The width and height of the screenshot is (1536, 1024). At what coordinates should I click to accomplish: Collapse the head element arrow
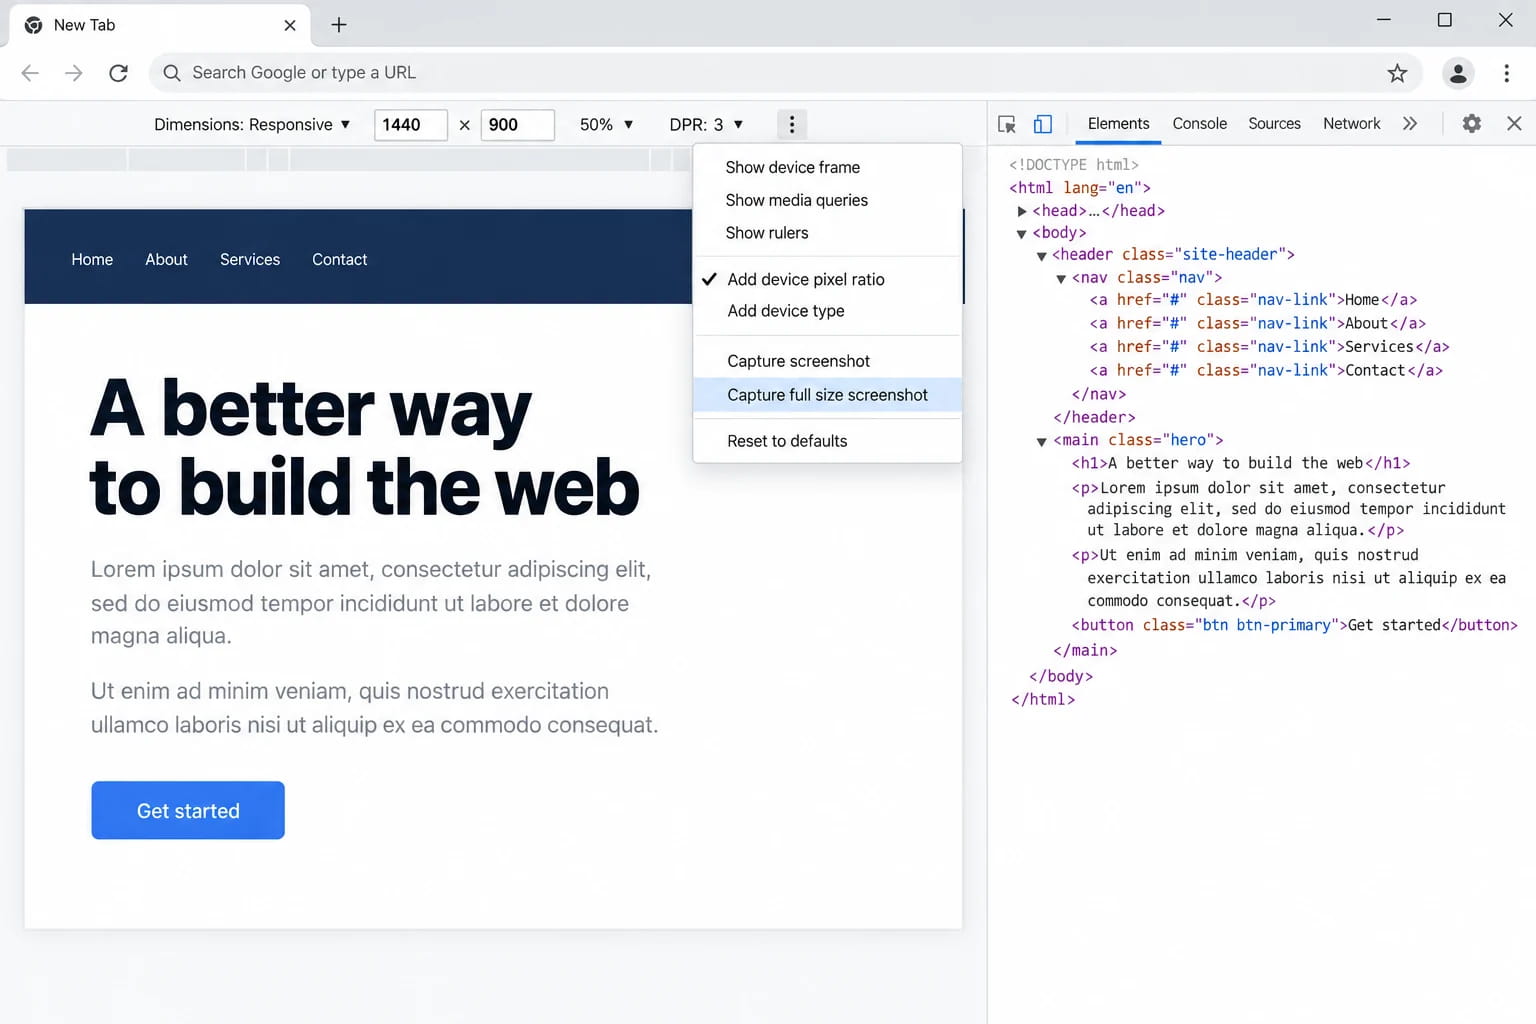(x=1022, y=211)
